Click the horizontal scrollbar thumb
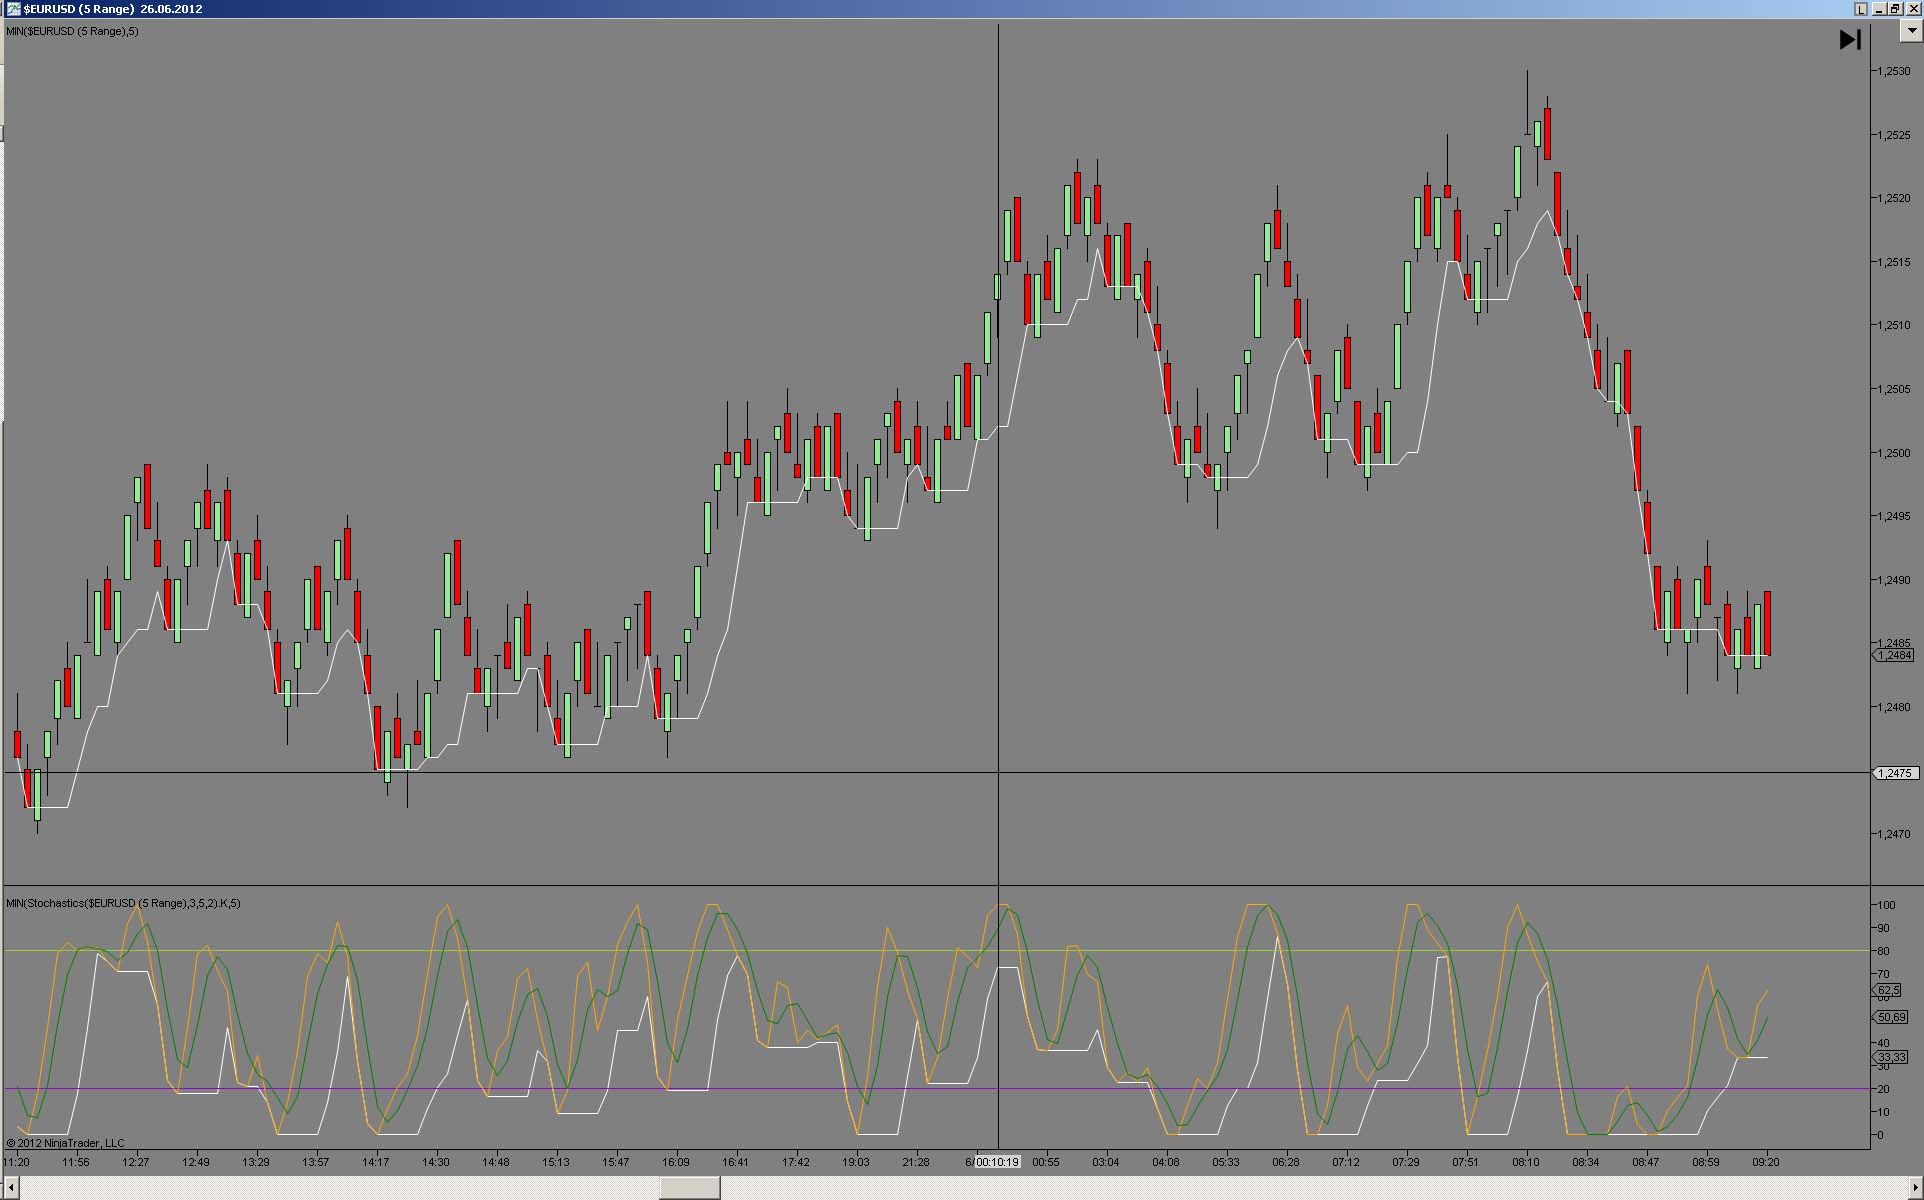 point(689,1188)
